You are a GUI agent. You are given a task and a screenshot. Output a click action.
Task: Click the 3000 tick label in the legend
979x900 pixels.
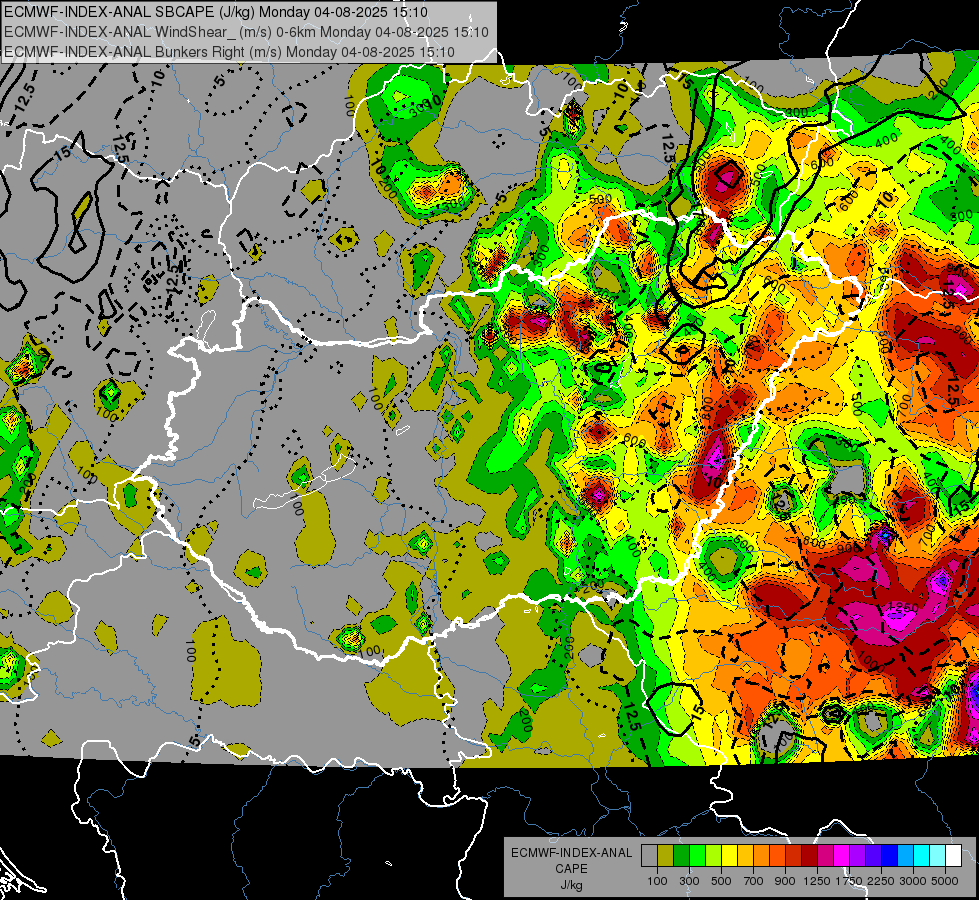913,881
